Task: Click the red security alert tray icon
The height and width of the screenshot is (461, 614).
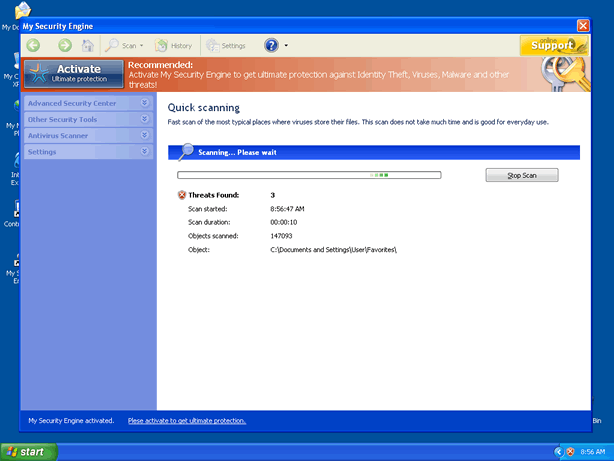Action: coord(570,452)
